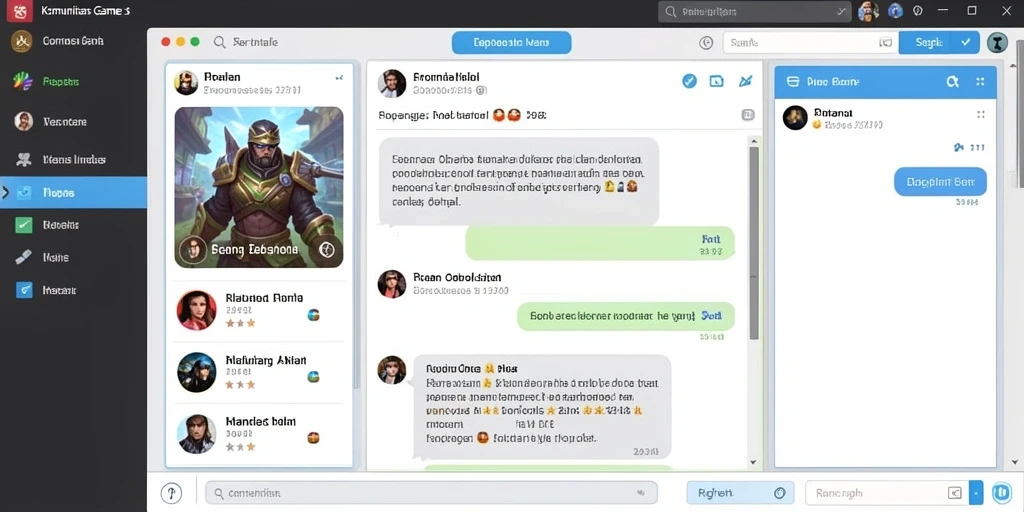Focus the Ranengh input field

(887, 493)
